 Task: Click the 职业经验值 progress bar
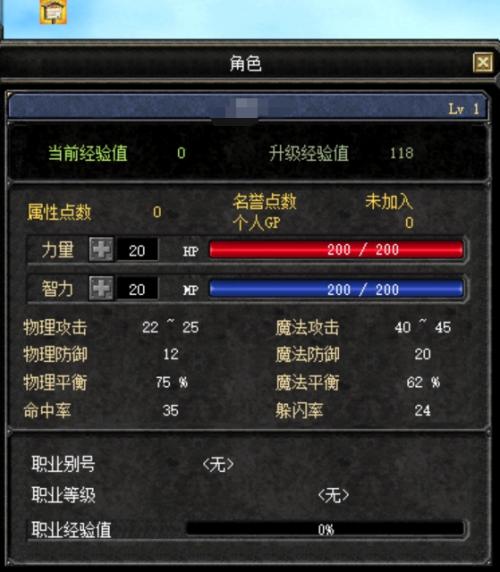[325, 529]
